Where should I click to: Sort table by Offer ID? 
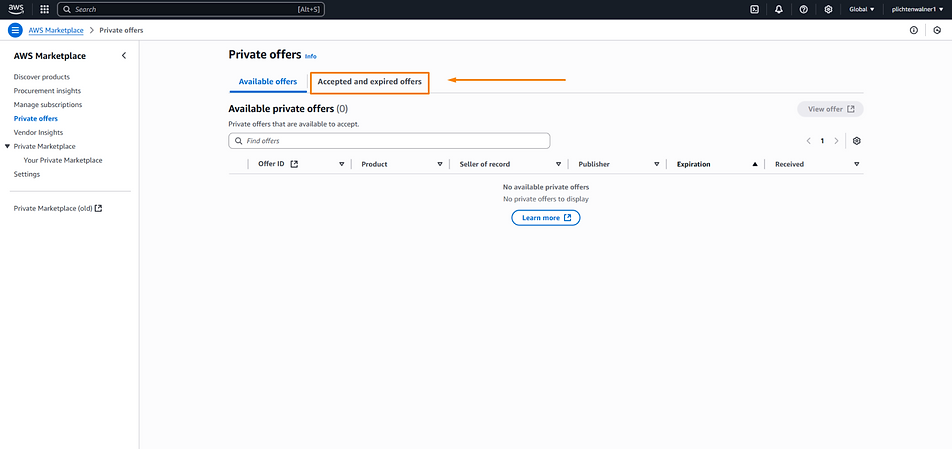pos(341,164)
